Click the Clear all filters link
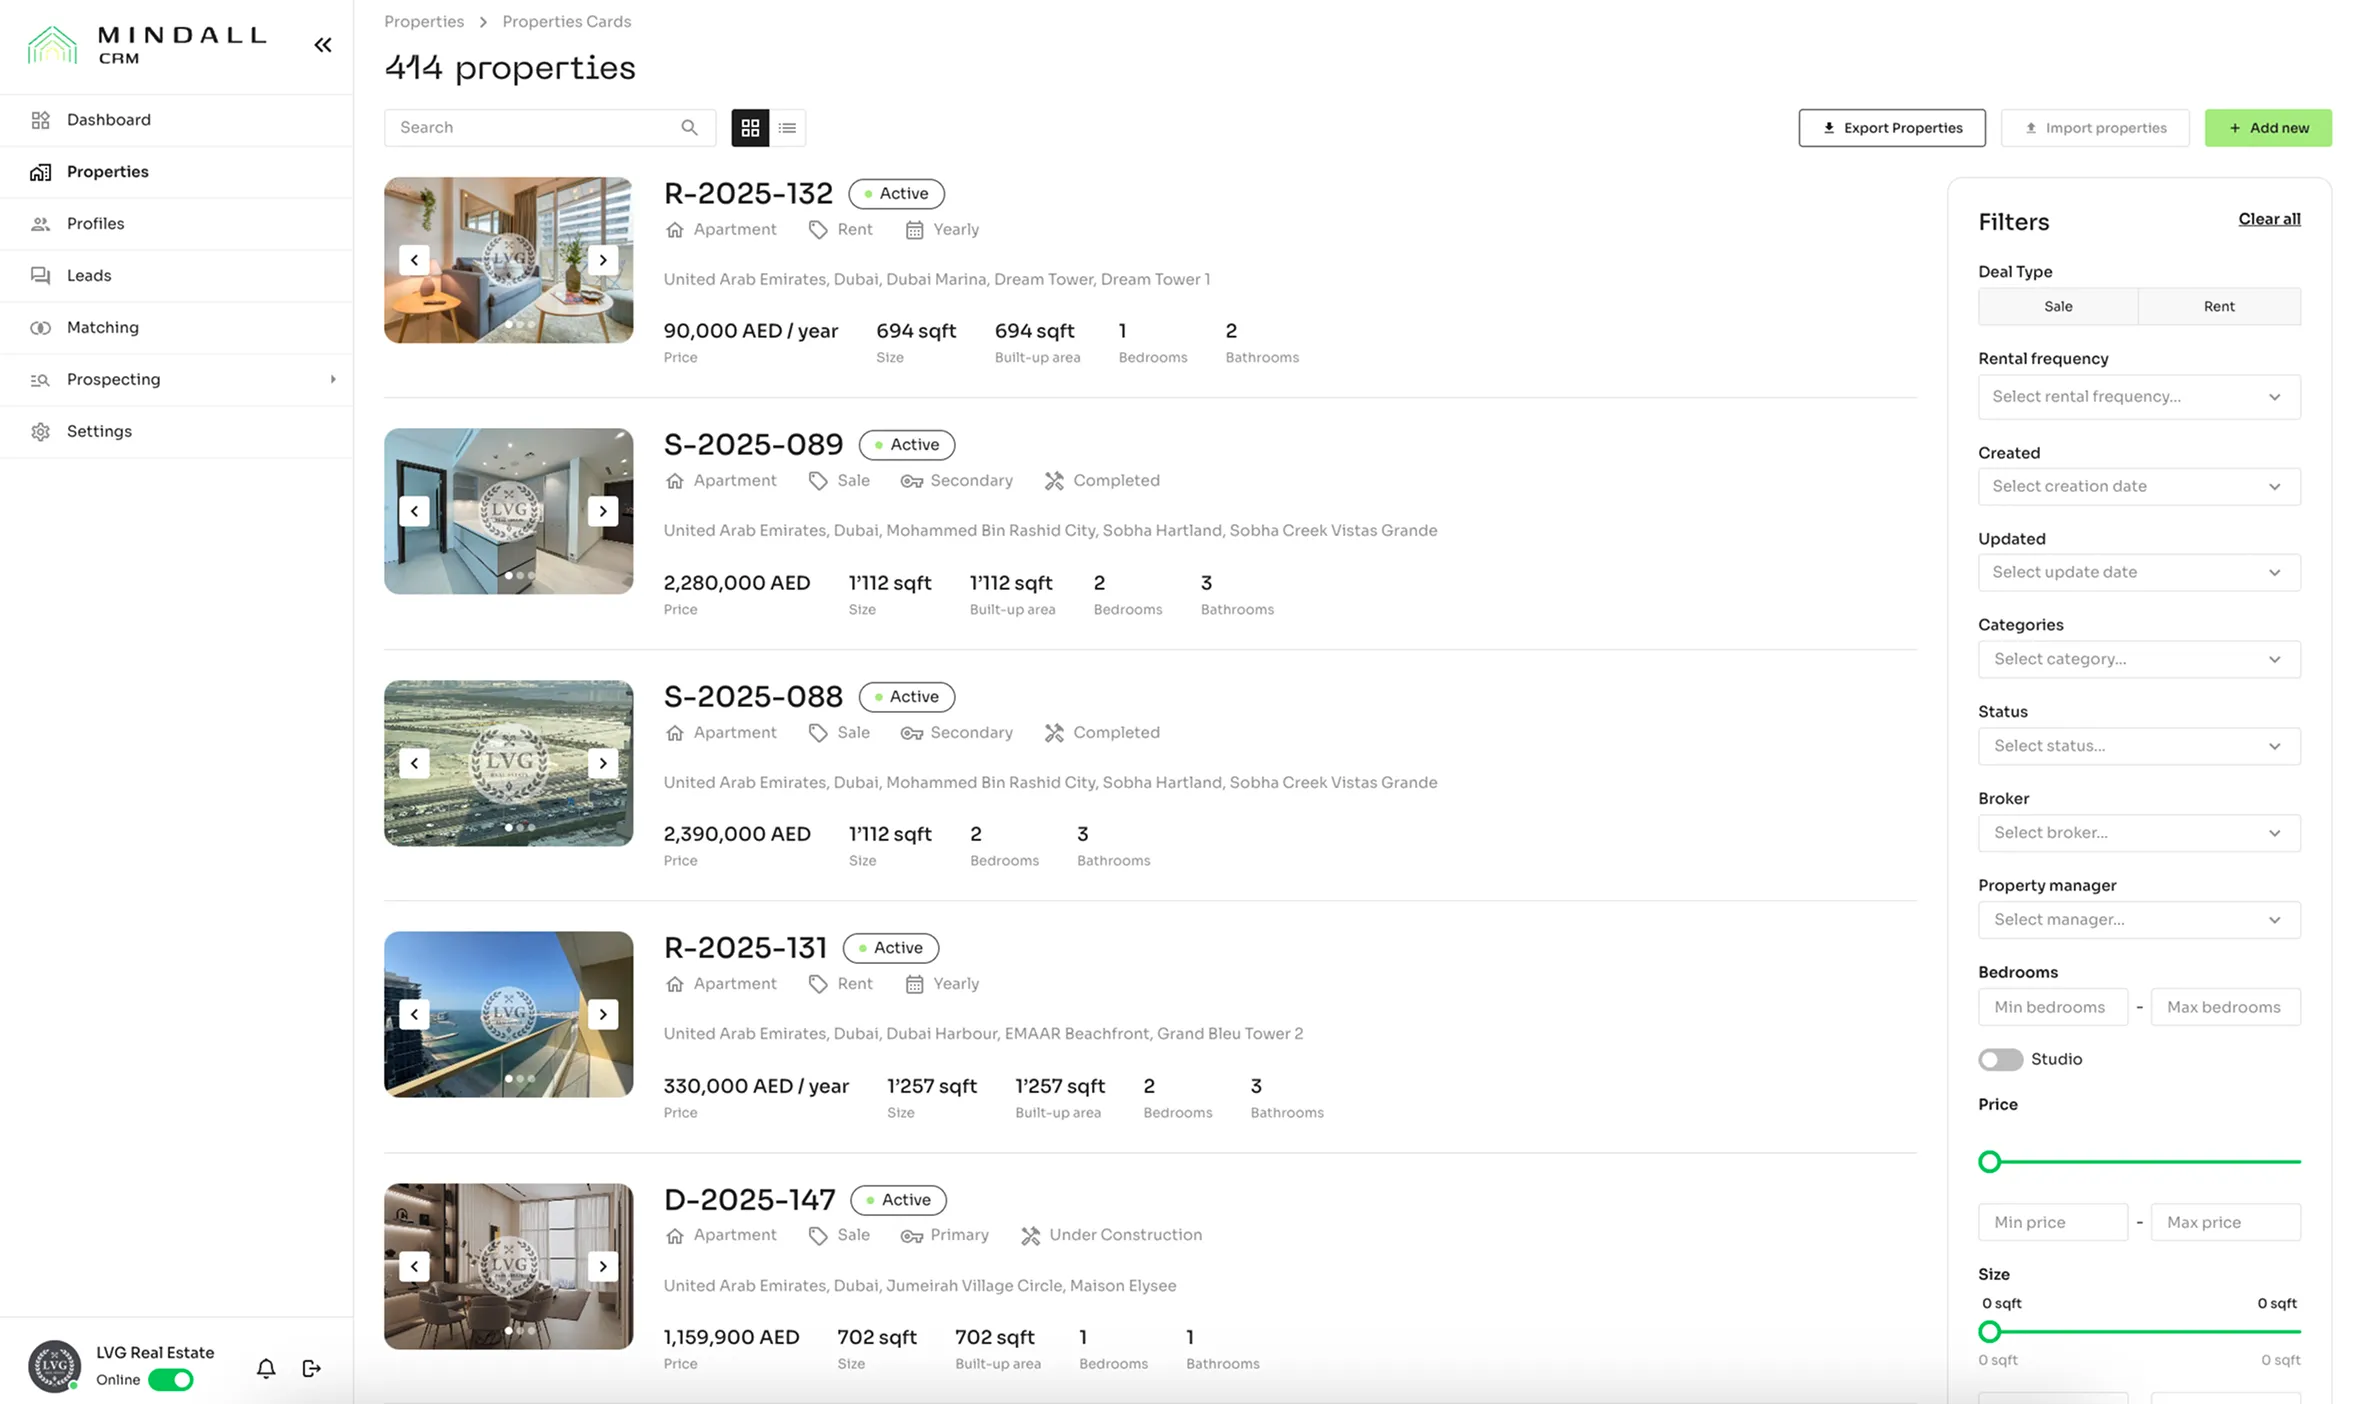Image resolution: width=2357 pixels, height=1404 pixels. [x=2268, y=219]
